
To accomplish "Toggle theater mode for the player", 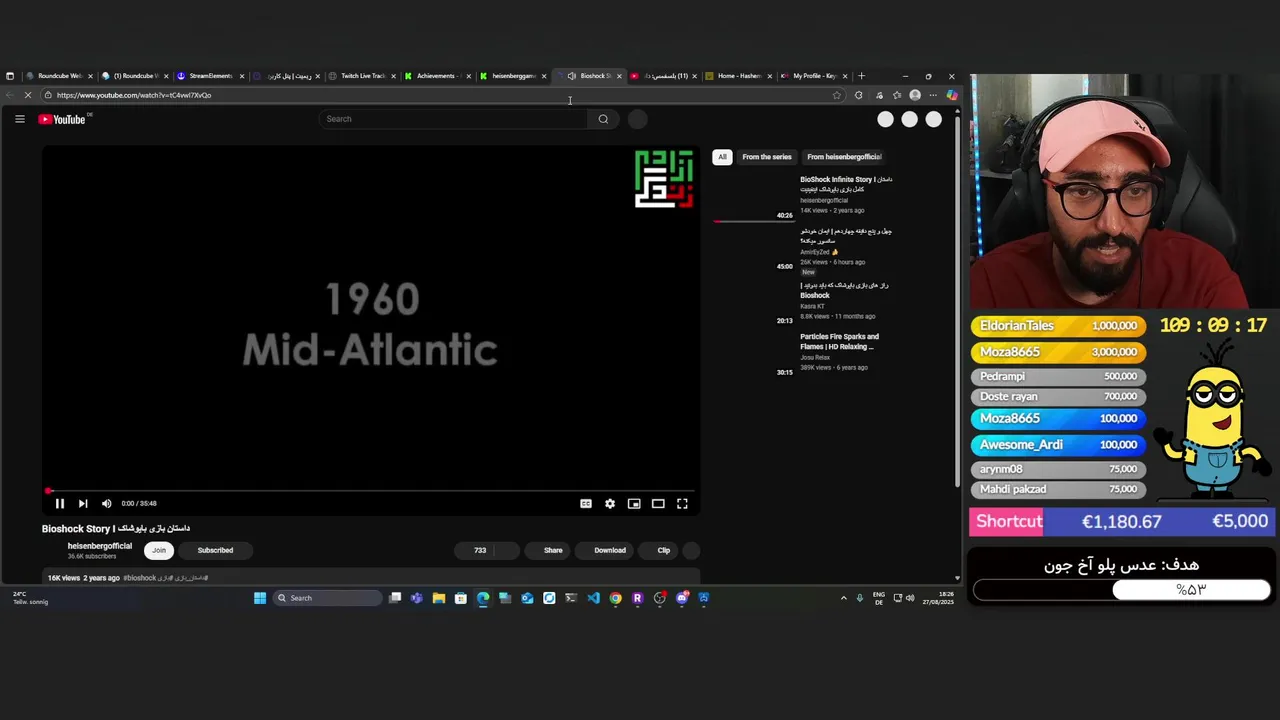I will (658, 504).
